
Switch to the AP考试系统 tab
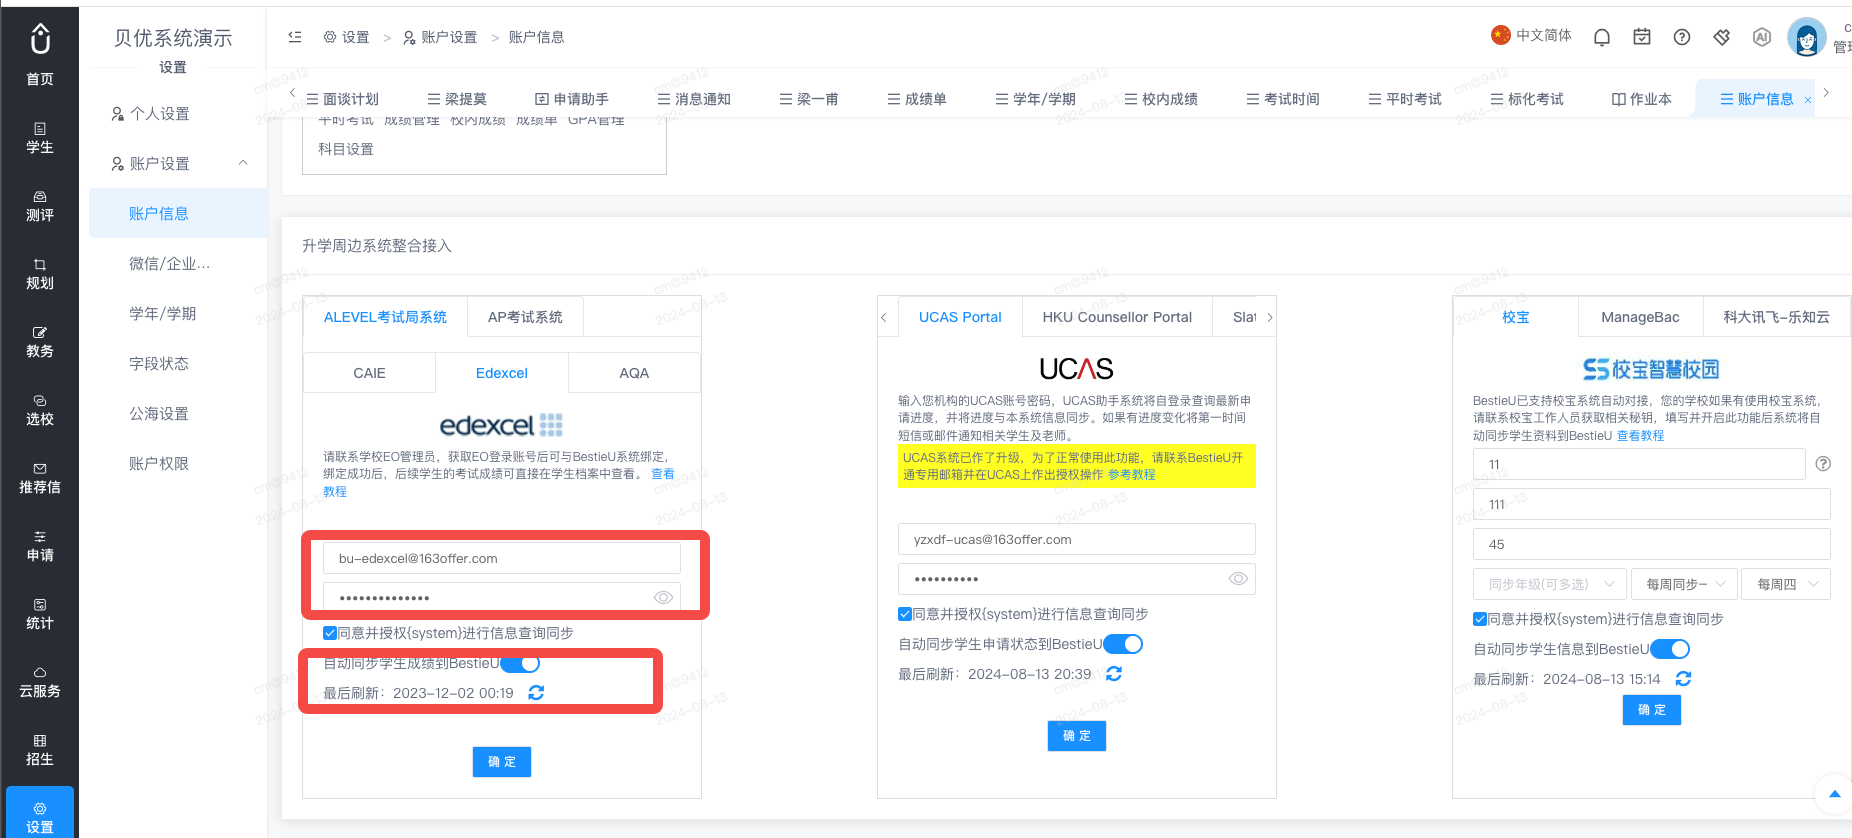coord(525,317)
